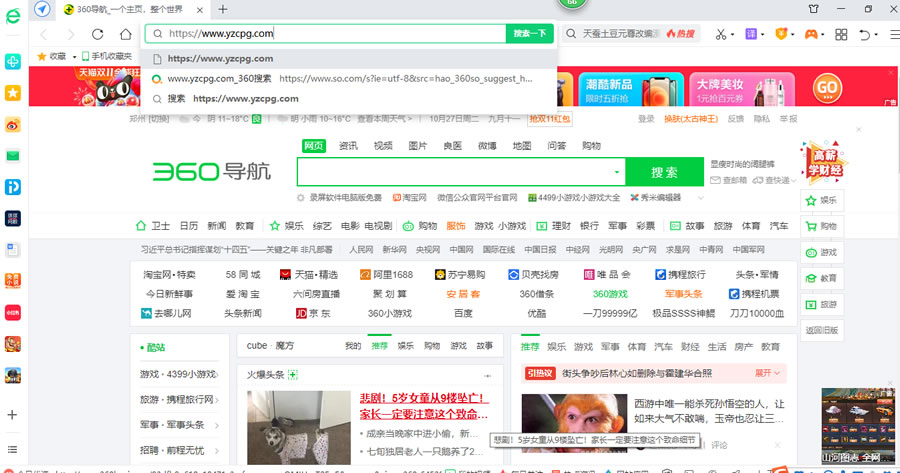Add 火爆头条 module with plus icon
Screen dimensions: 900x473
point(293,375)
